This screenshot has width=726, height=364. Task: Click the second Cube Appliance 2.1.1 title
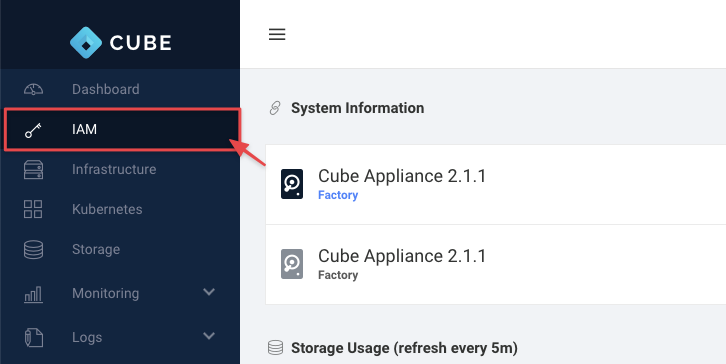tap(402, 256)
